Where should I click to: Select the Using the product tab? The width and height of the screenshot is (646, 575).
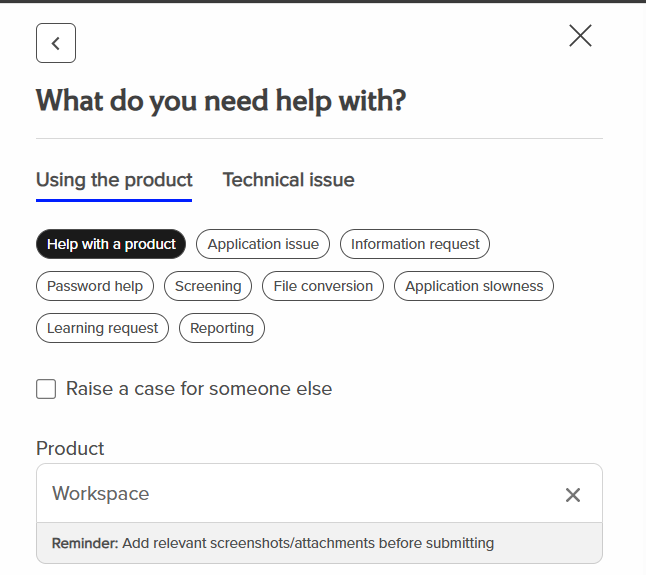click(114, 180)
